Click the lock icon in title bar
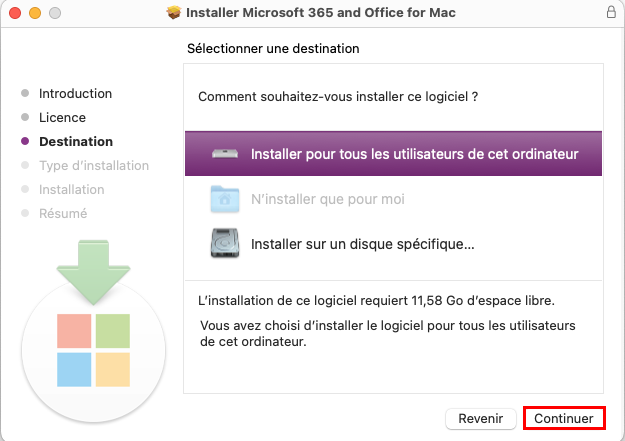This screenshot has width=625, height=441. 611,12
